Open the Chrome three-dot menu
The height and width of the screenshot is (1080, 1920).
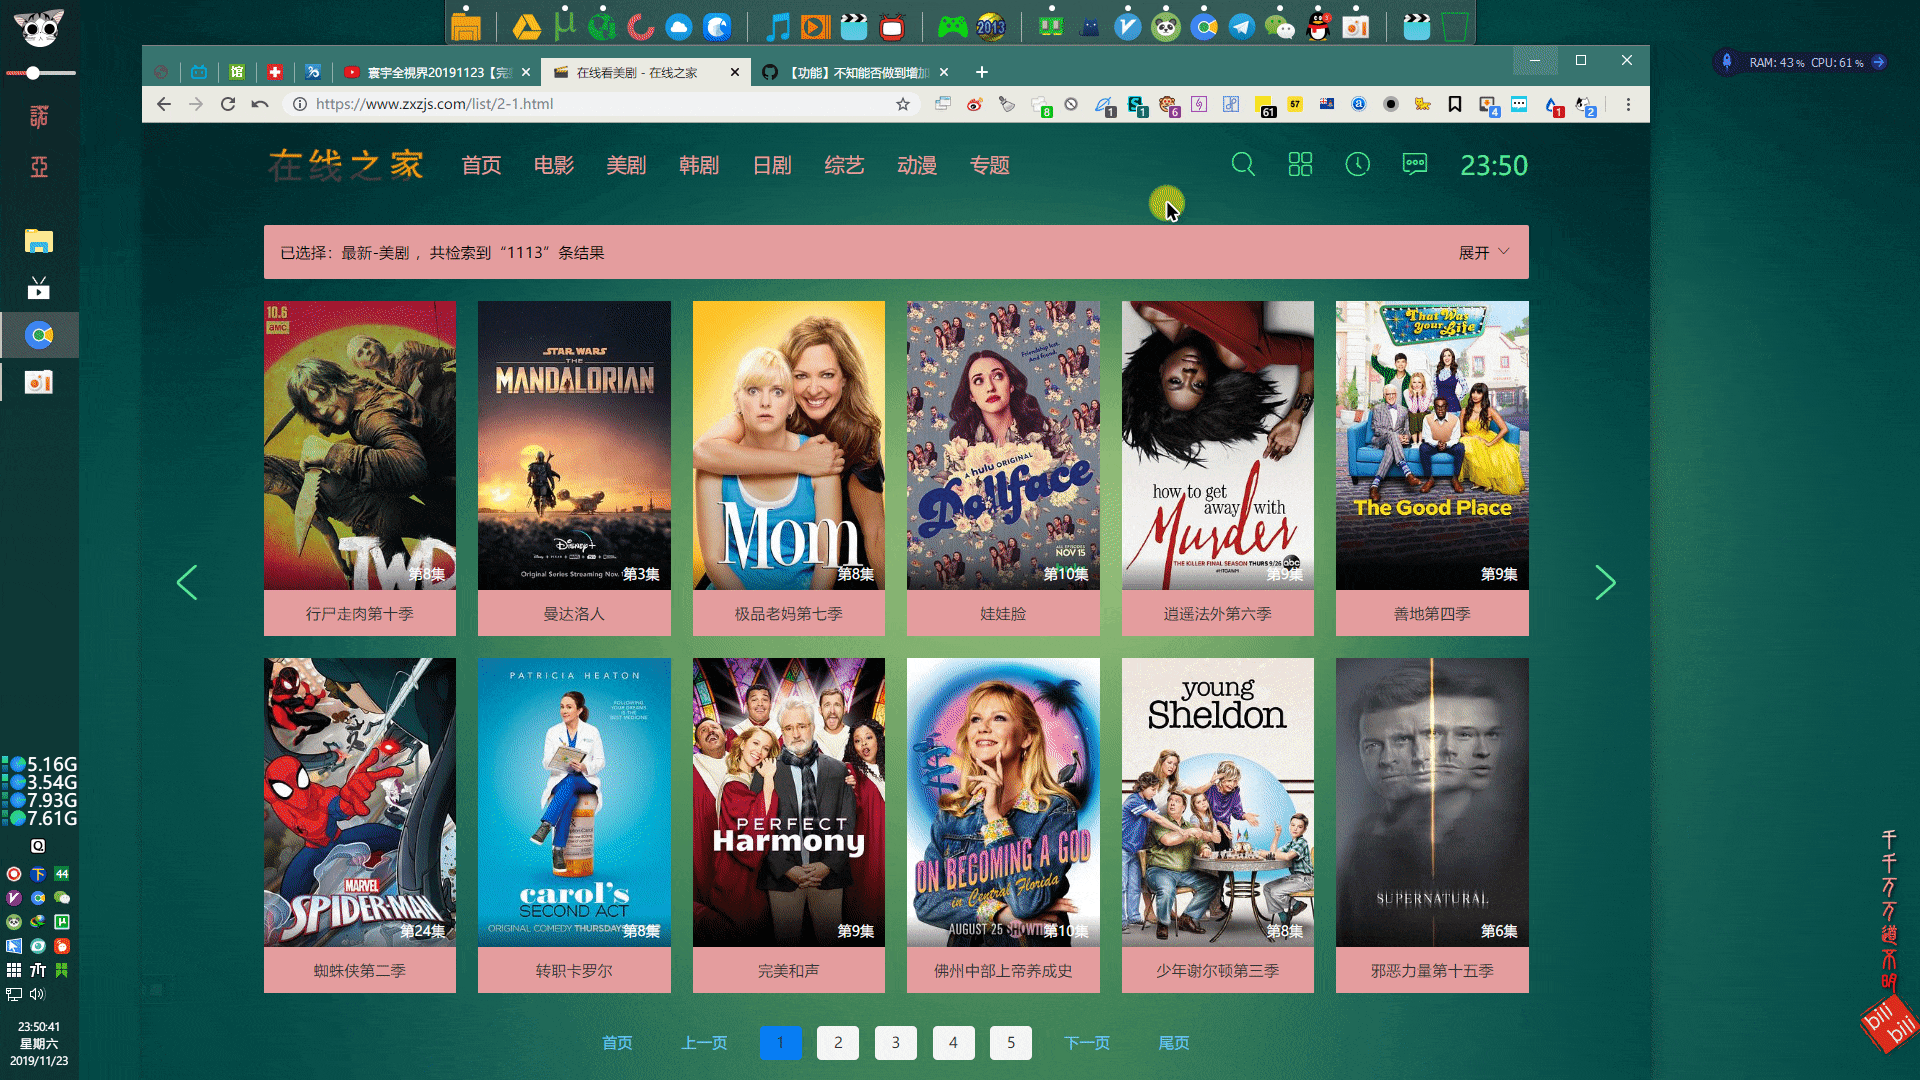[x=1628, y=104]
